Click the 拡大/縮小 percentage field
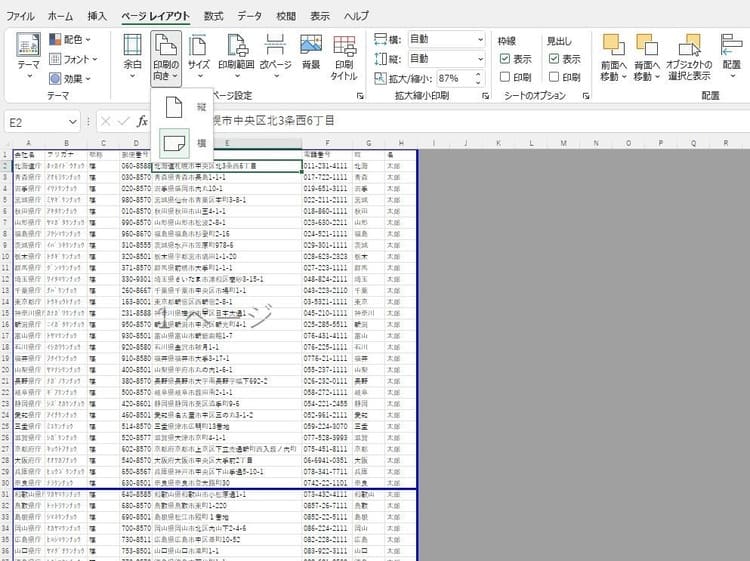The image size is (750, 561). 454,78
